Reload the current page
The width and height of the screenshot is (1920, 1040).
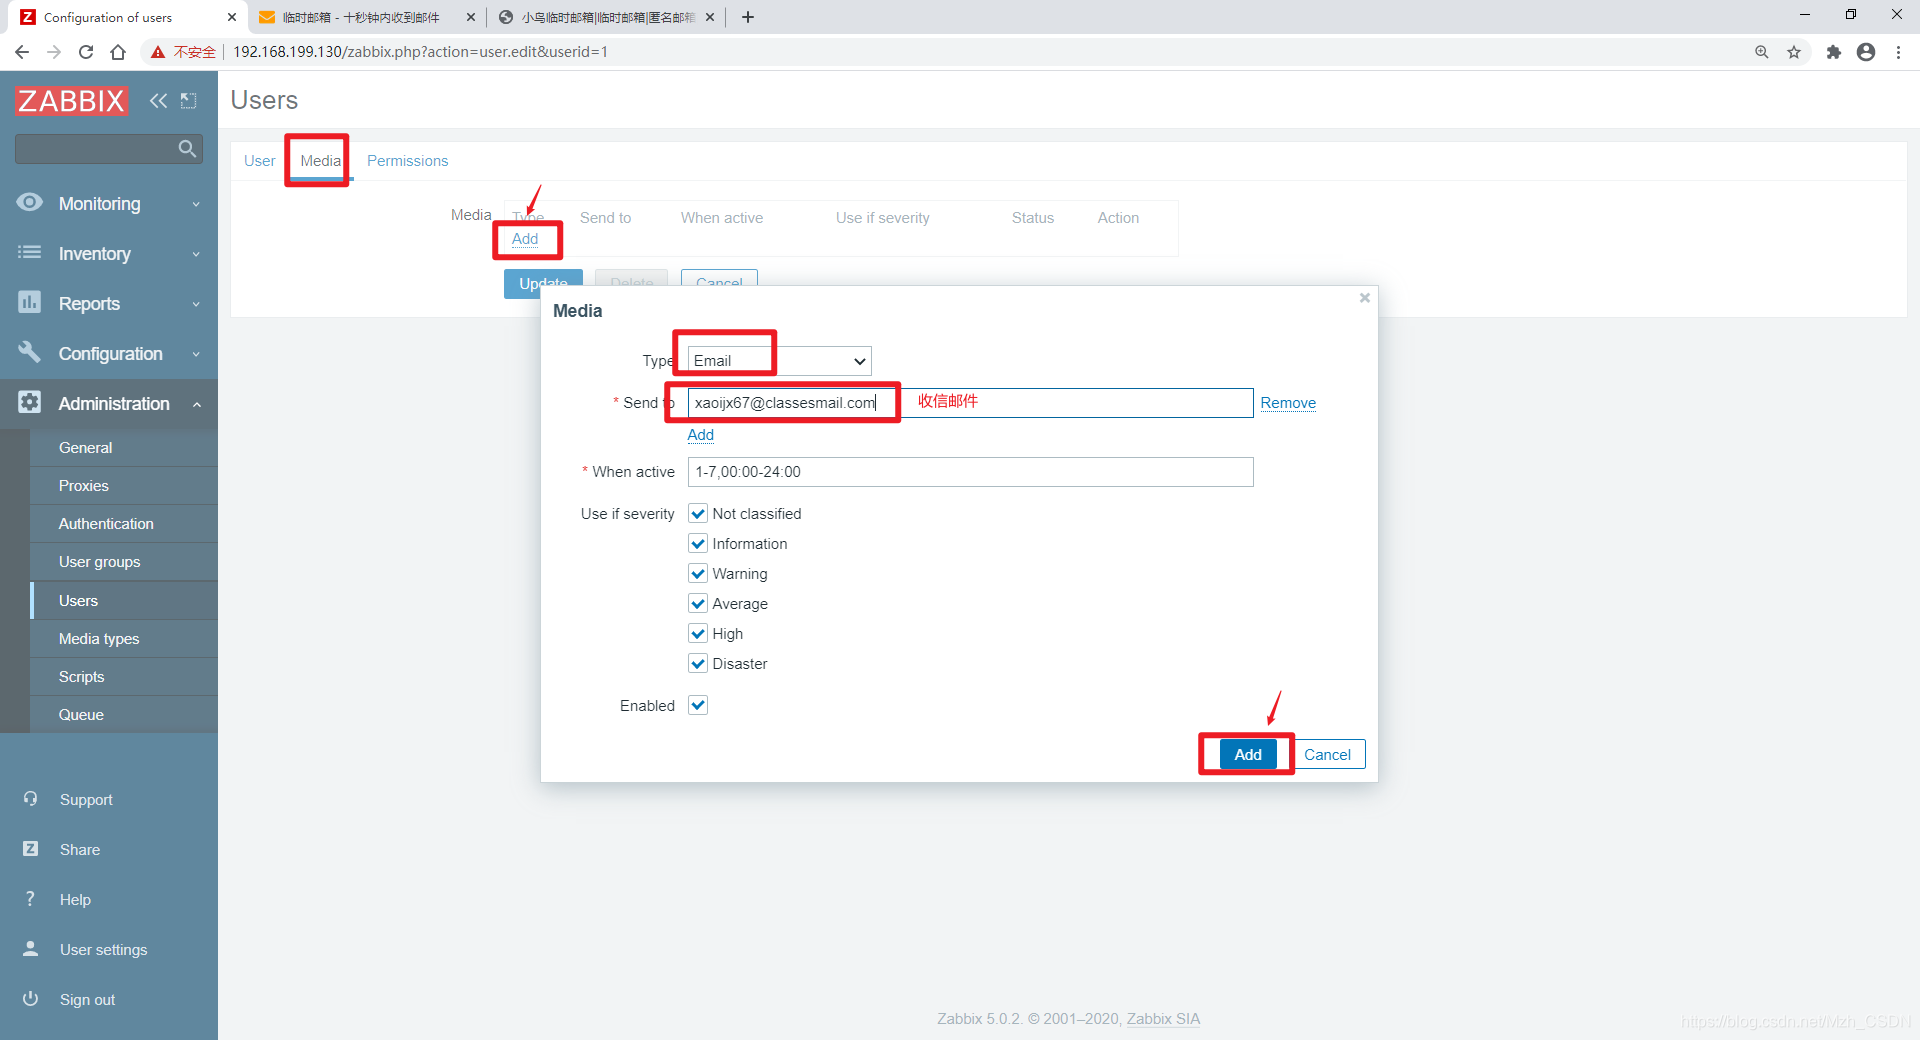[86, 52]
